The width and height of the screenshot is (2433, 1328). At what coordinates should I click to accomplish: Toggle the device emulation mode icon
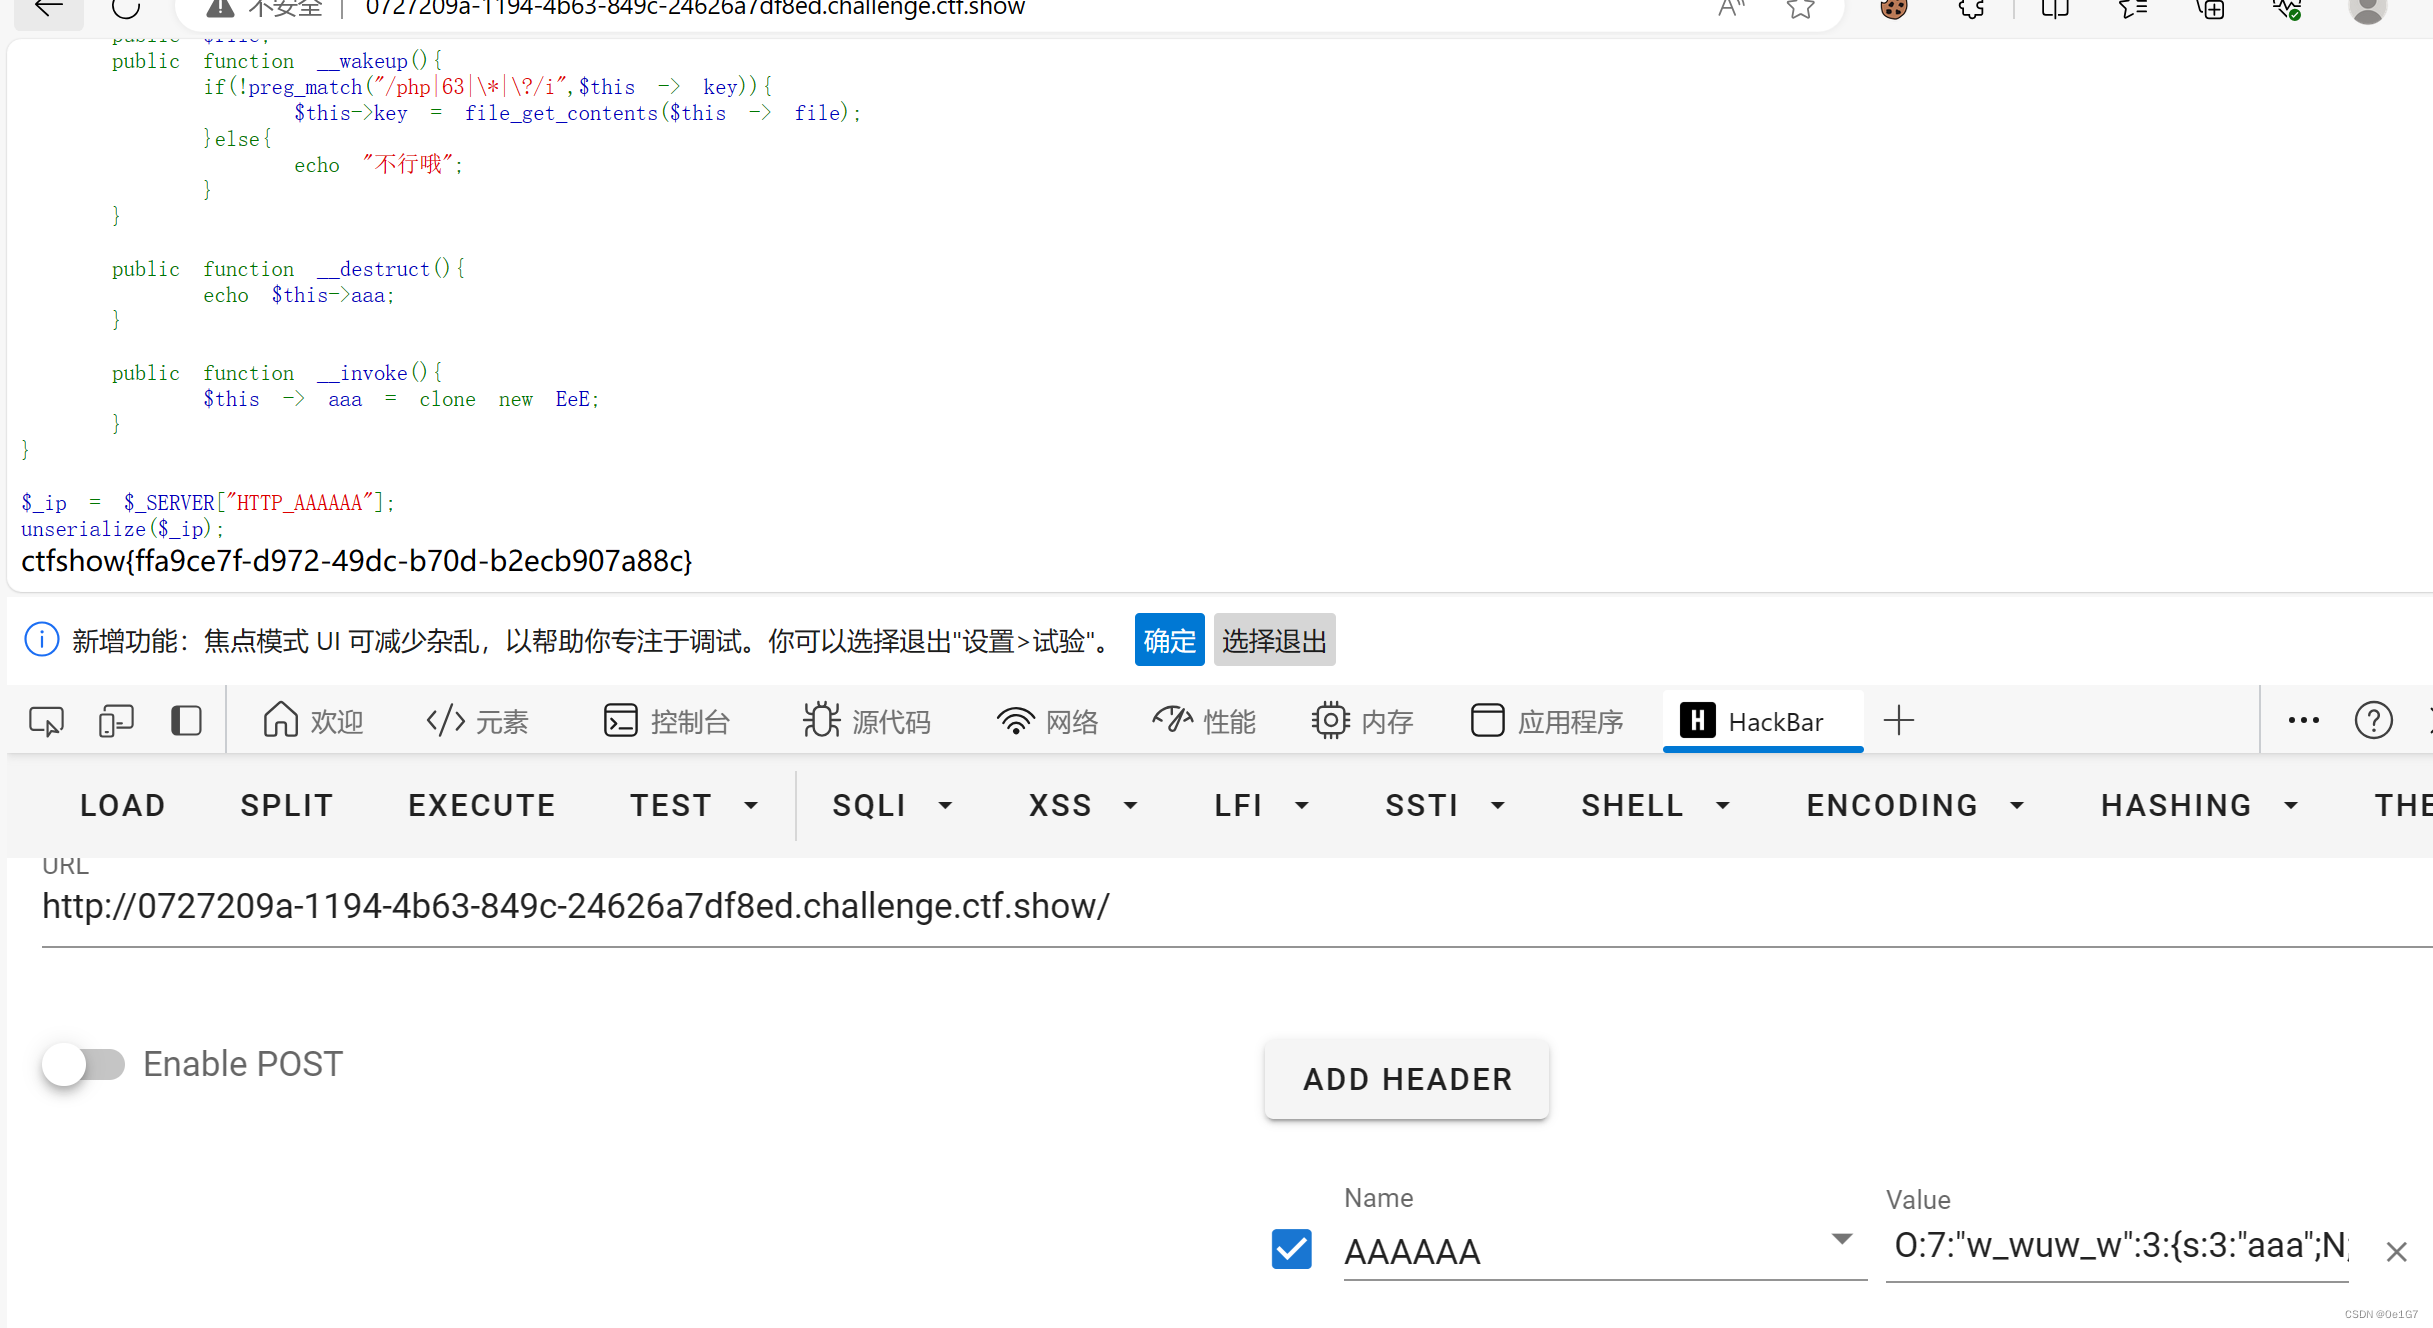coord(116,720)
